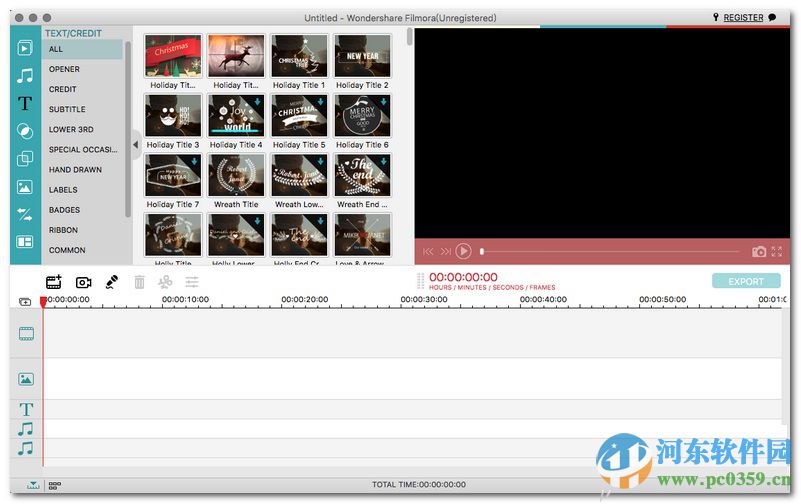Click the record camera toolbar icon
The width and height of the screenshot is (801, 504).
(83, 282)
